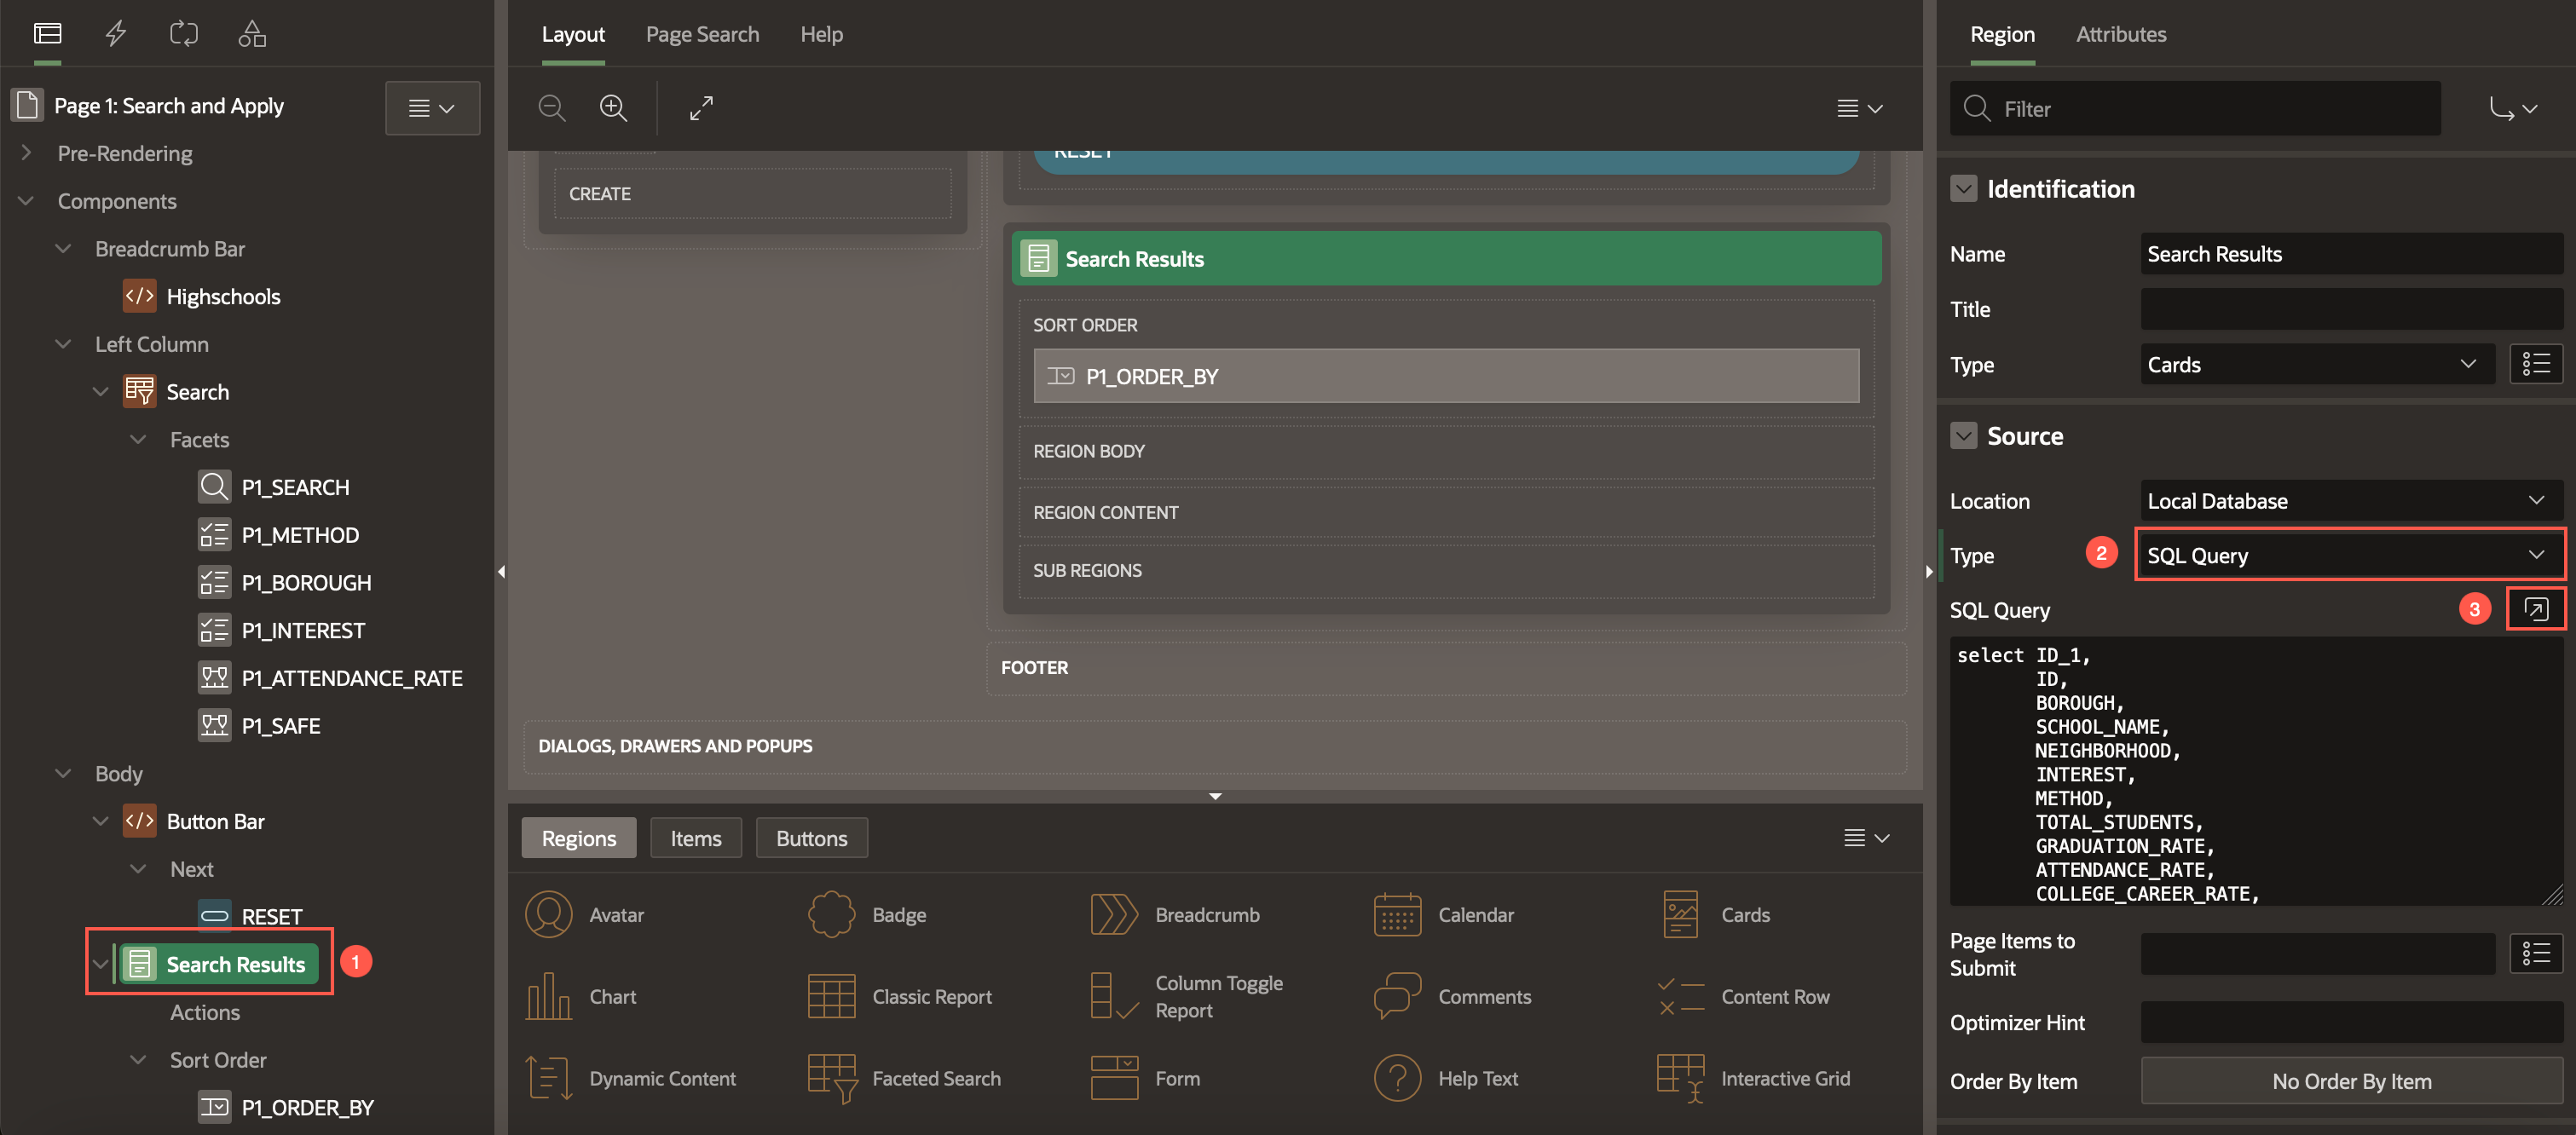This screenshot has height=1135, width=2576.
Task: Switch to the Items gallery tab
Action: click(695, 838)
